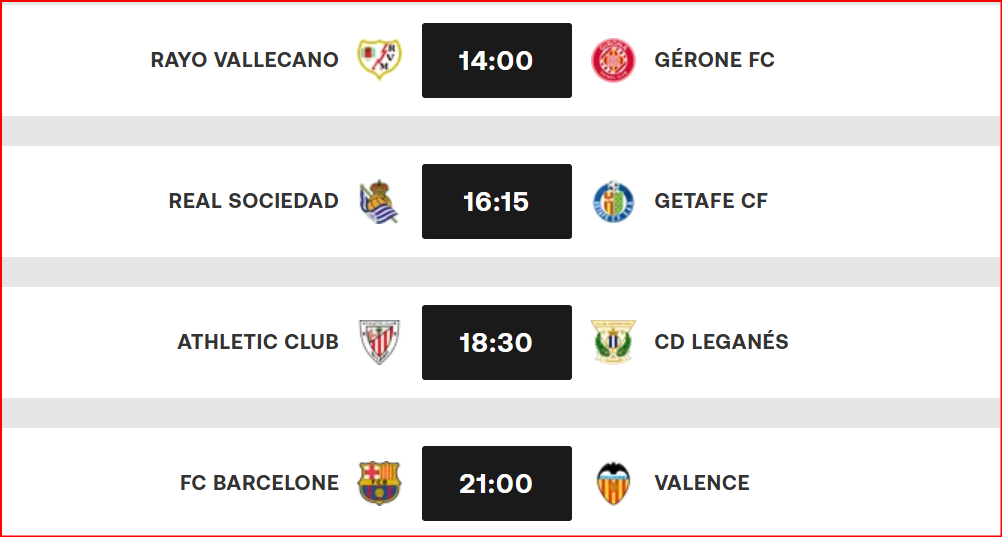The image size is (1002, 537).
Task: Click the Rayo Vallecano club crest
Action: click(x=379, y=60)
